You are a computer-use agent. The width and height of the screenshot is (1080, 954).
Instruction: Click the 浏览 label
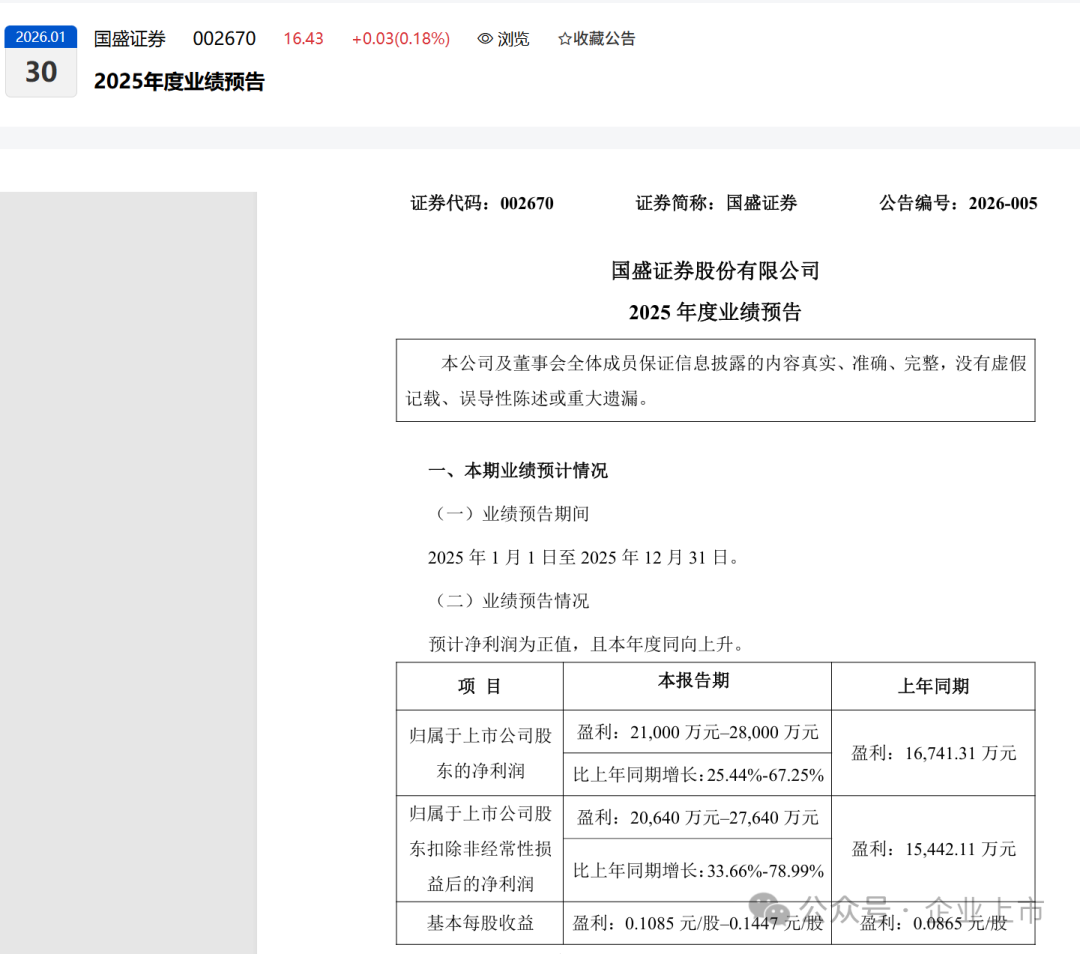513,39
